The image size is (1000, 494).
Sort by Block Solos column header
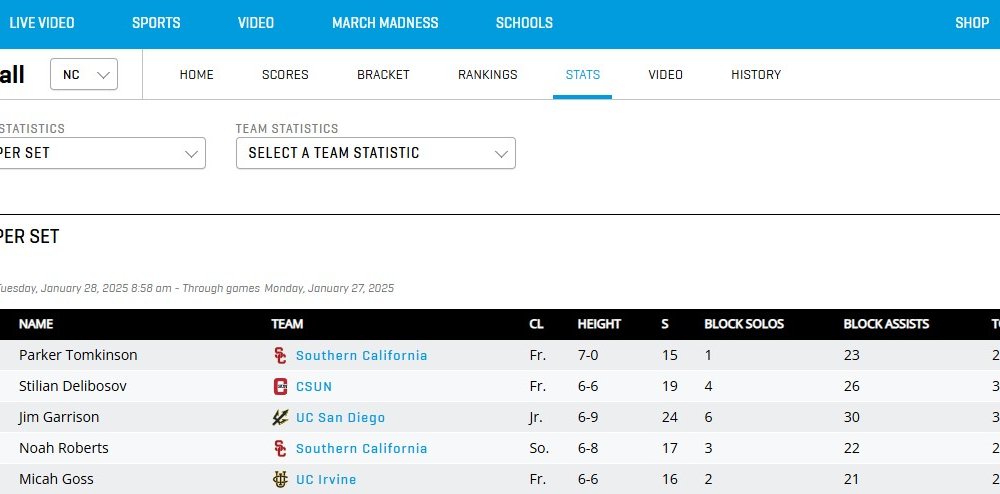click(x=744, y=324)
